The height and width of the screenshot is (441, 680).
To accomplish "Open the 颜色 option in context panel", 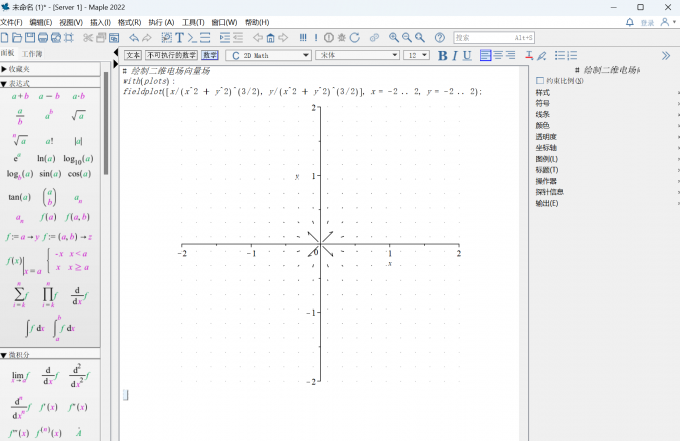I will 543,126.
